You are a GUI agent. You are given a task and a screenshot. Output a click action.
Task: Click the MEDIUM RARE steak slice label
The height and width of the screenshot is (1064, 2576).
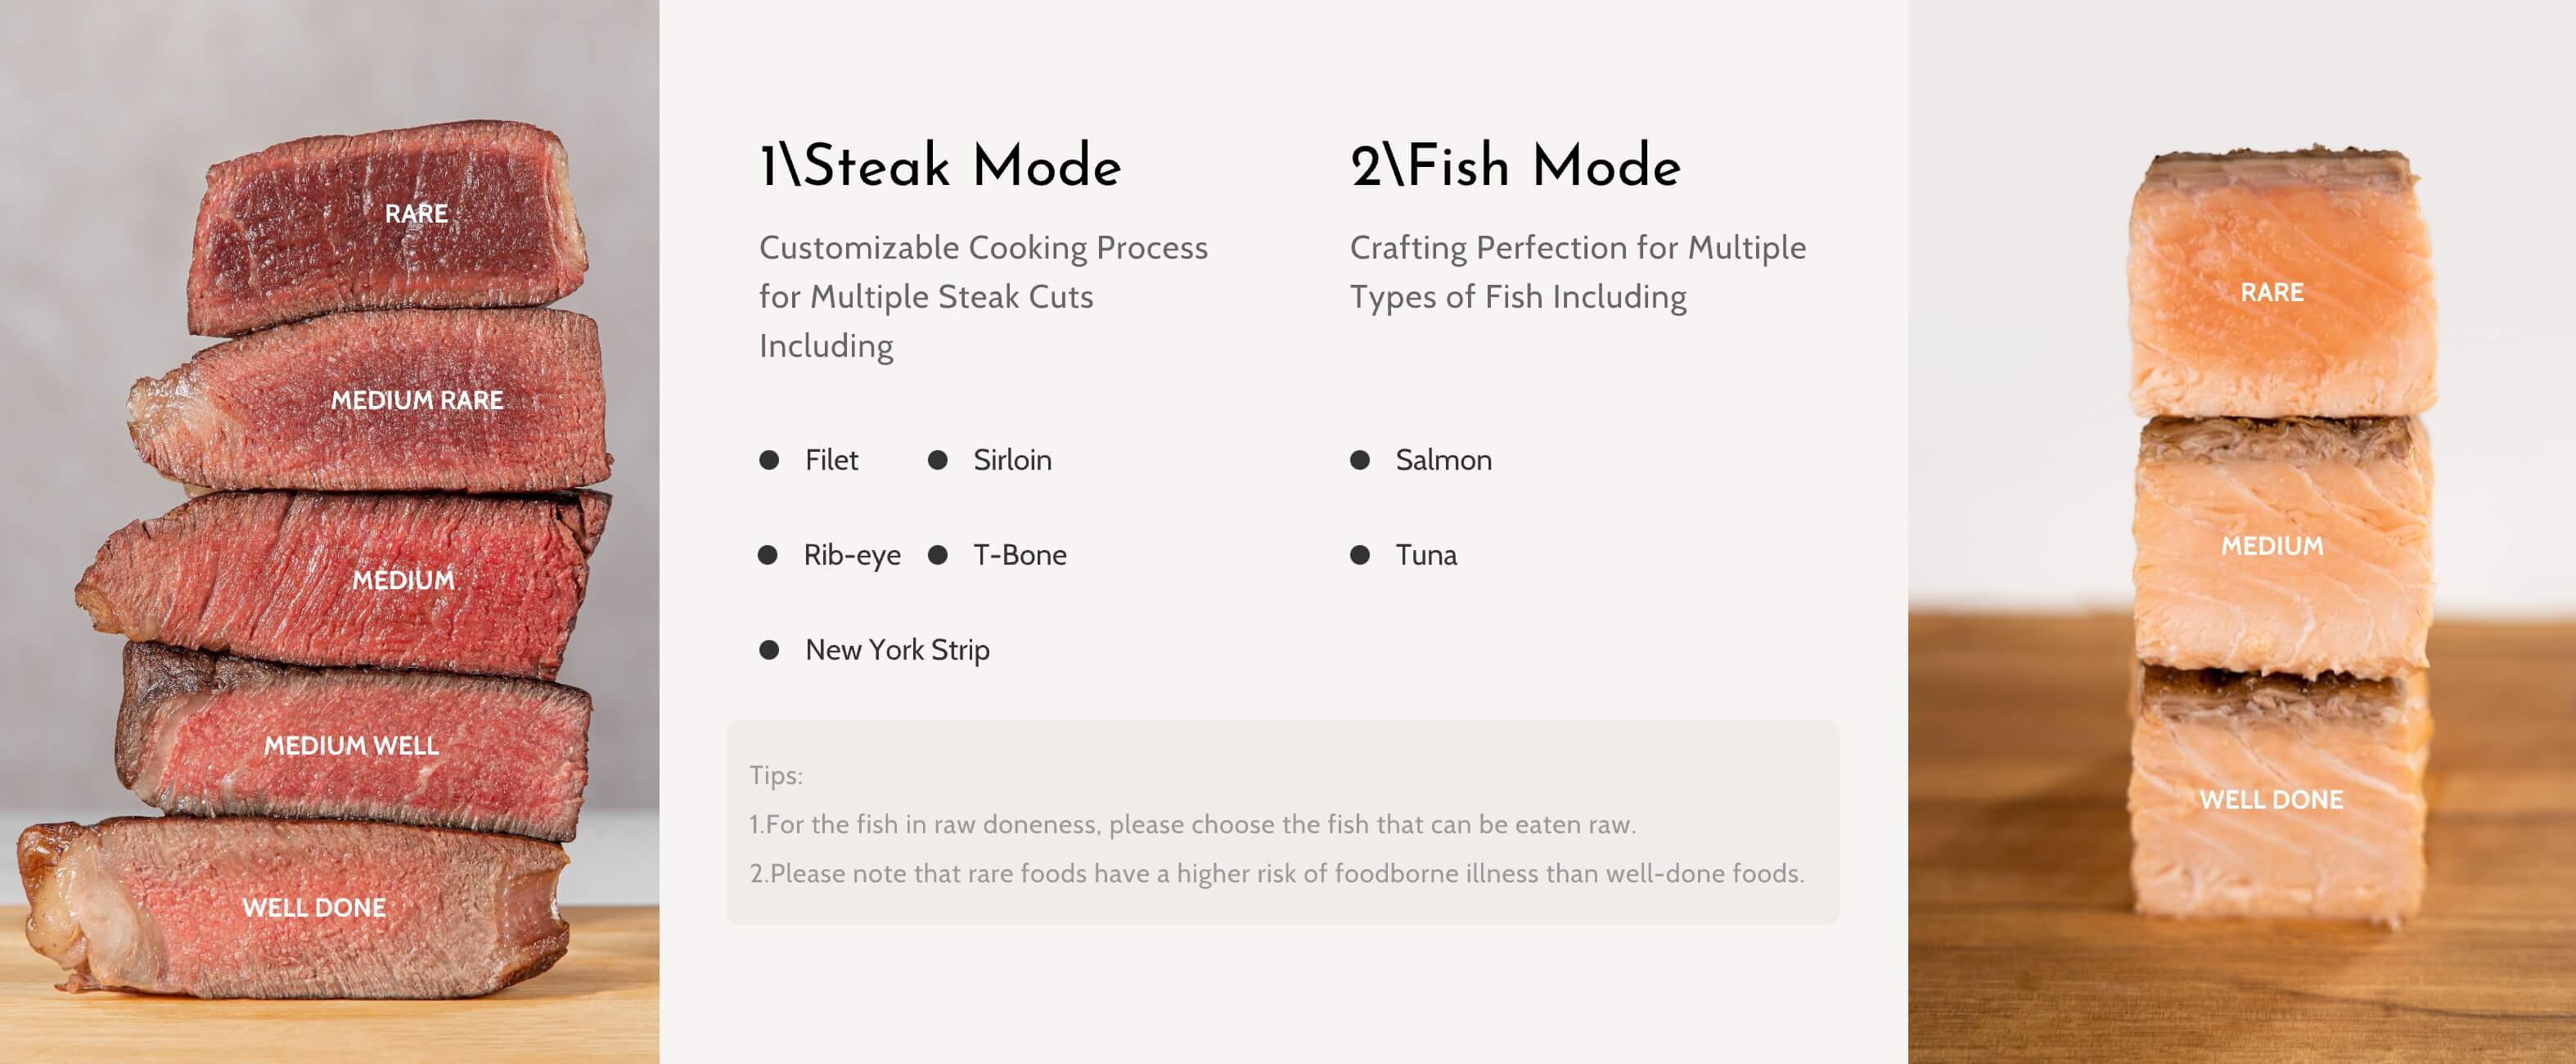pos(417,400)
